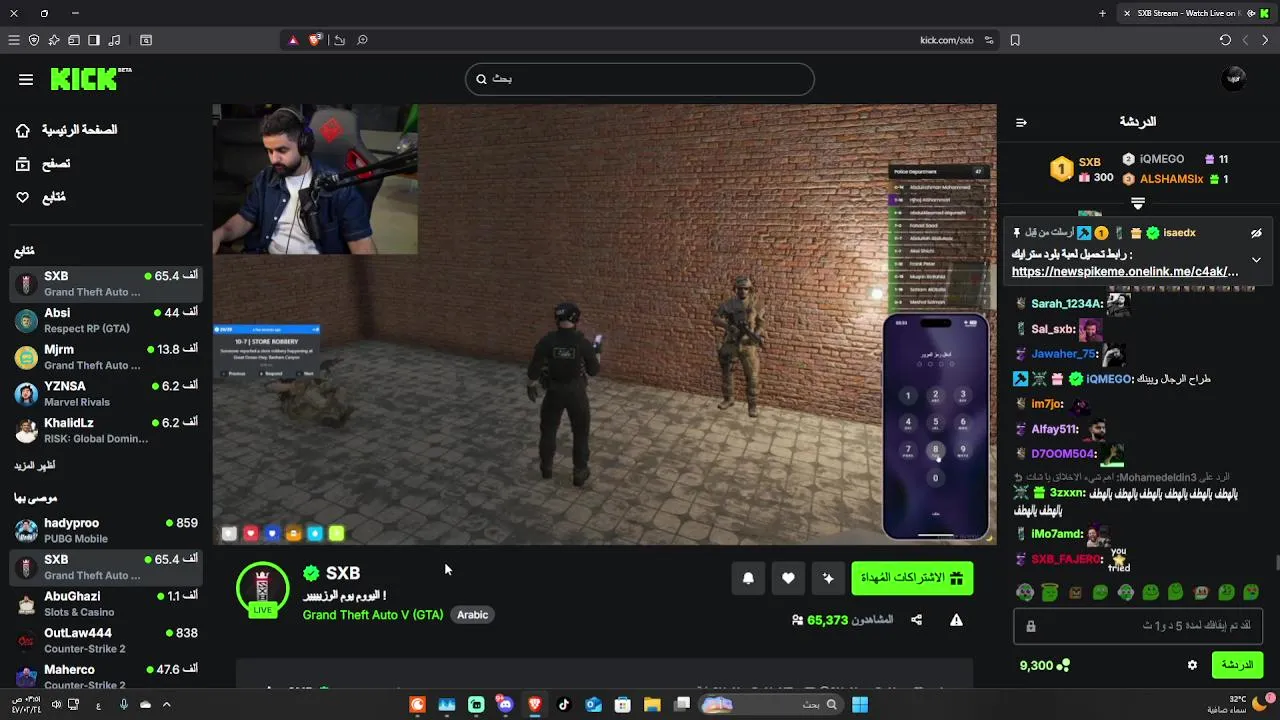Viewport: 1280px width, 720px height.
Task: Open YZNSA Marvel Rivals channel
Action: 106,394
